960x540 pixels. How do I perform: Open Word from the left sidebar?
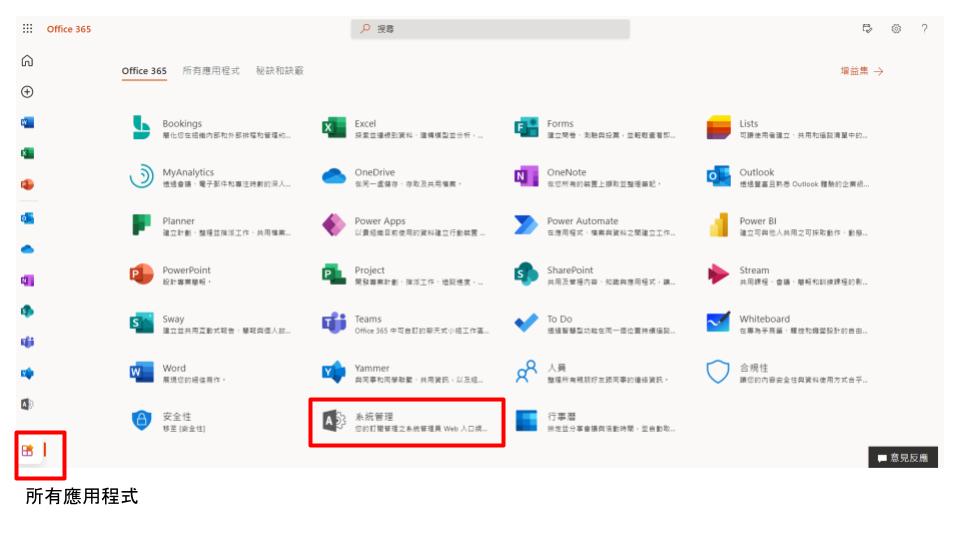pyautogui.click(x=28, y=122)
